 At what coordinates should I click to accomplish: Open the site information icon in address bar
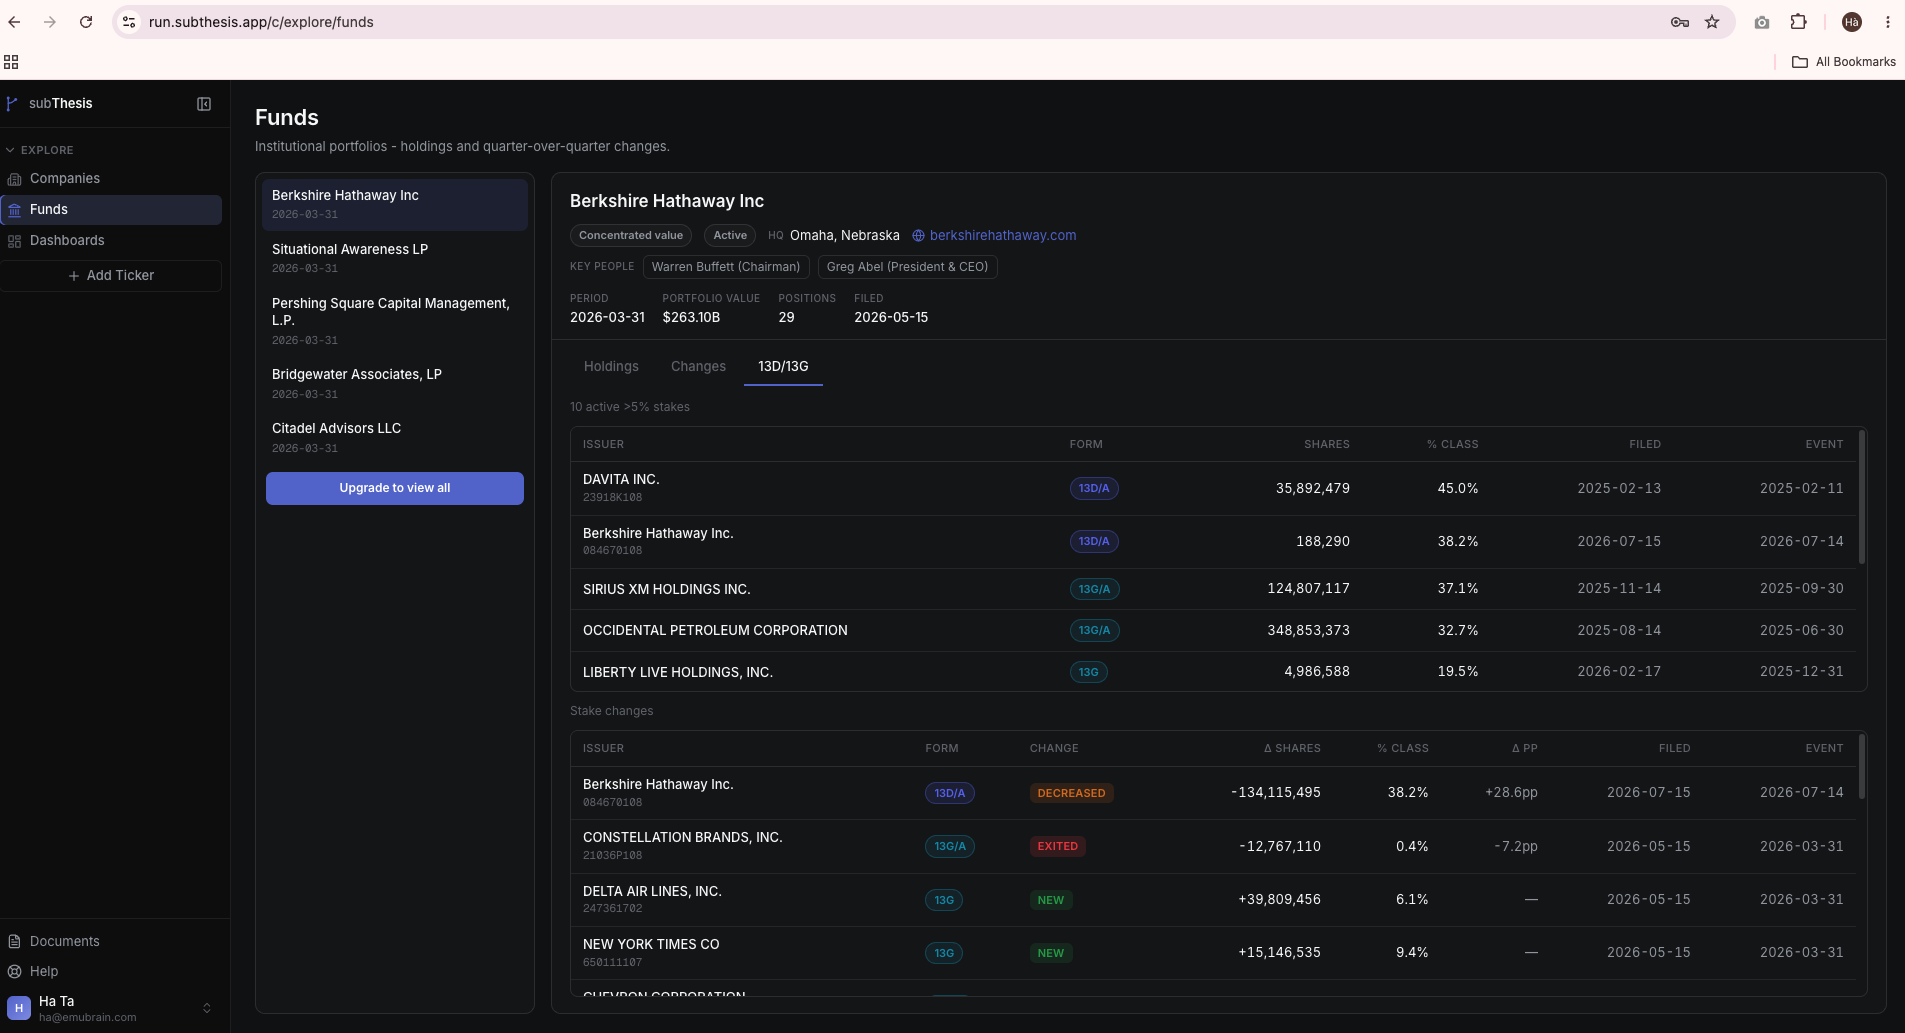point(129,22)
